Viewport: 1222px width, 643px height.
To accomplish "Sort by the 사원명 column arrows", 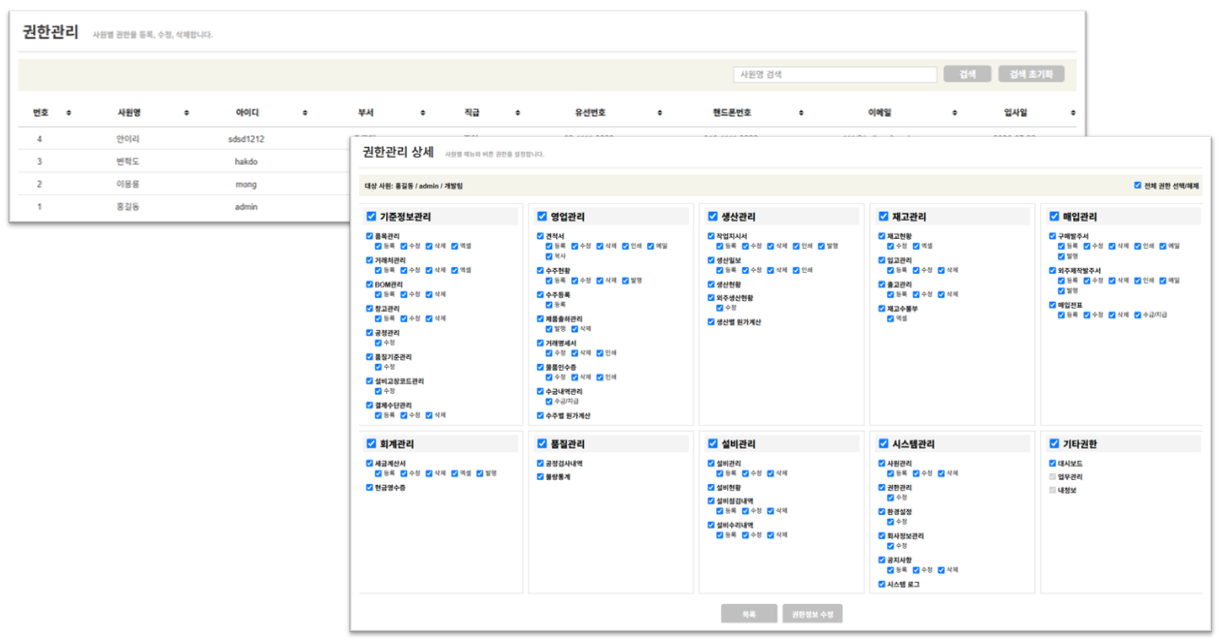I will (186, 112).
